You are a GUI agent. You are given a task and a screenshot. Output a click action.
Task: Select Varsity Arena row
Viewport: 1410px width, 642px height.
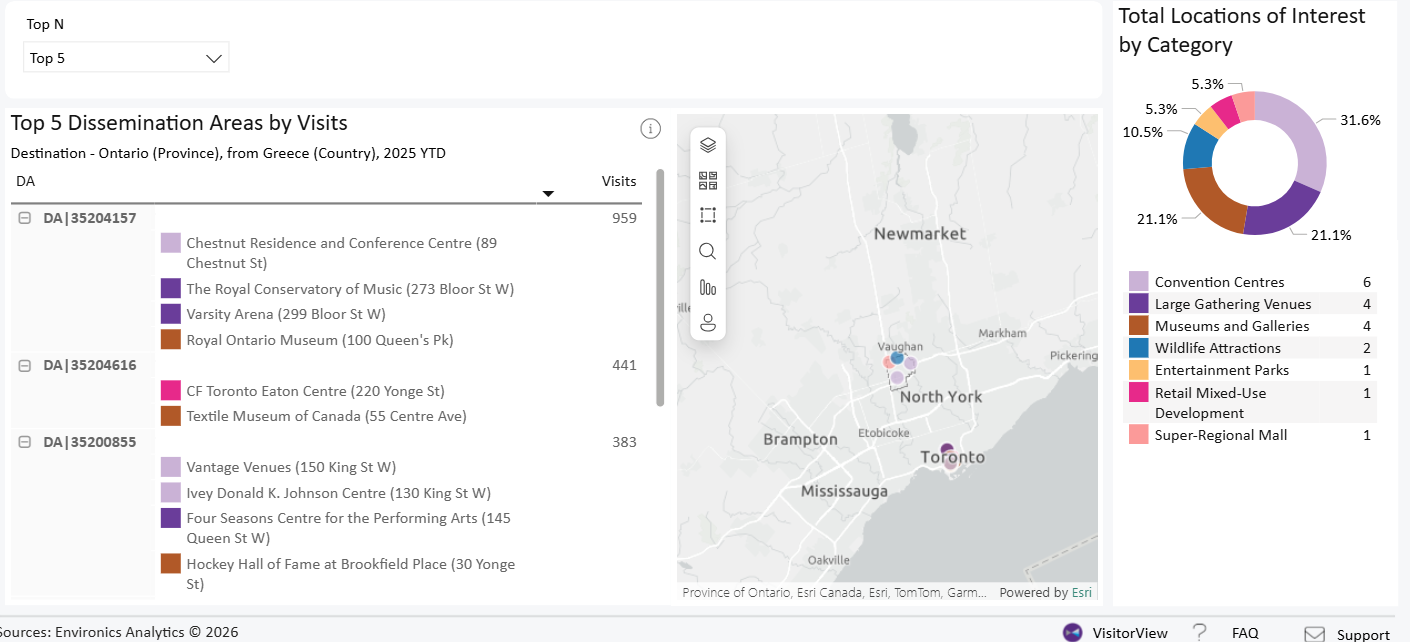coord(273,314)
